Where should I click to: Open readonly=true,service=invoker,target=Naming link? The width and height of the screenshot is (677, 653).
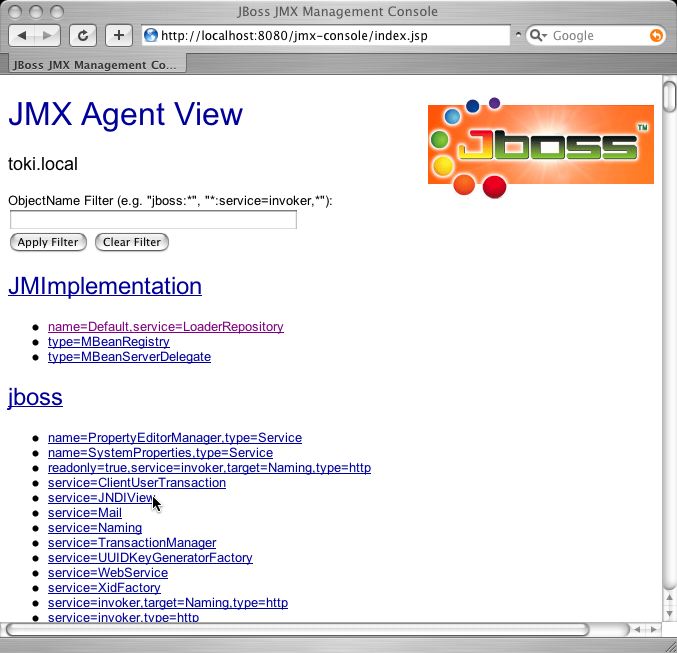click(209, 468)
